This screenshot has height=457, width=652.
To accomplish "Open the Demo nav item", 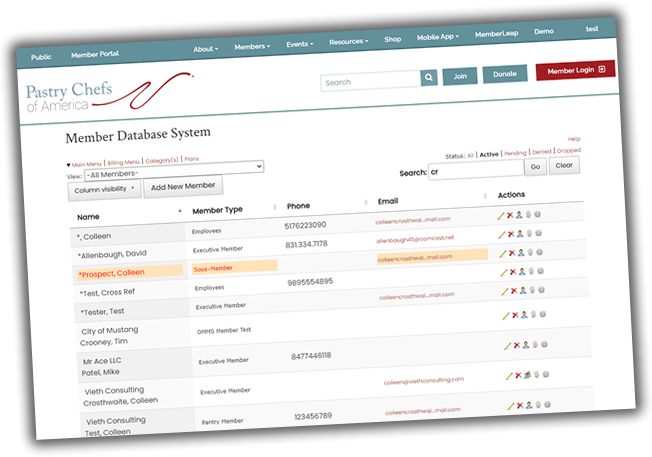I will [x=544, y=32].
